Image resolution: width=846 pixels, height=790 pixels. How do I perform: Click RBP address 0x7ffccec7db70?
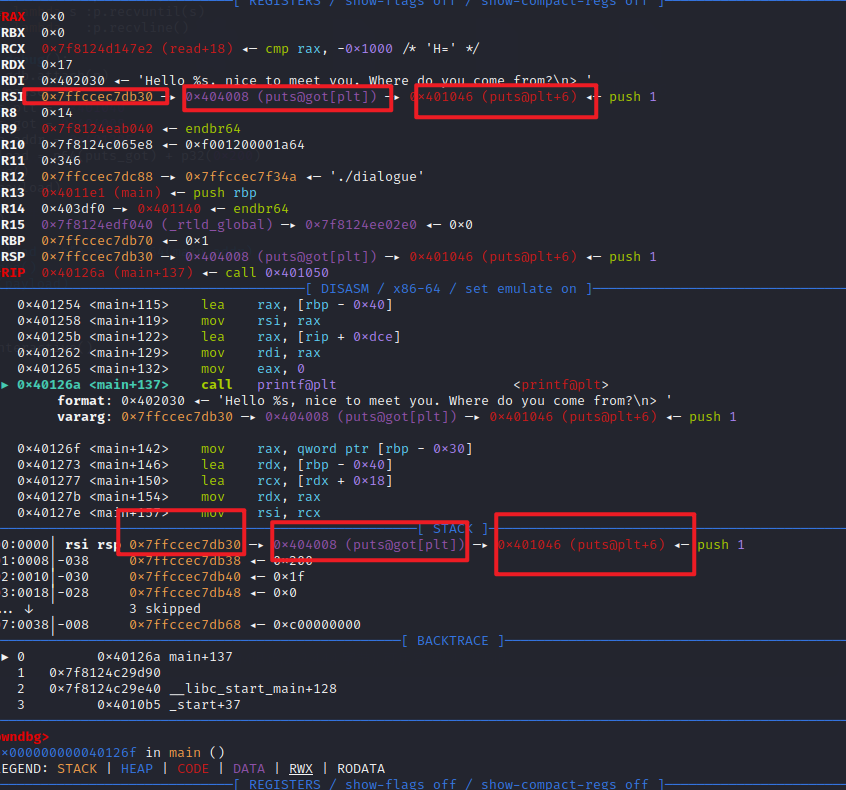[97, 241]
